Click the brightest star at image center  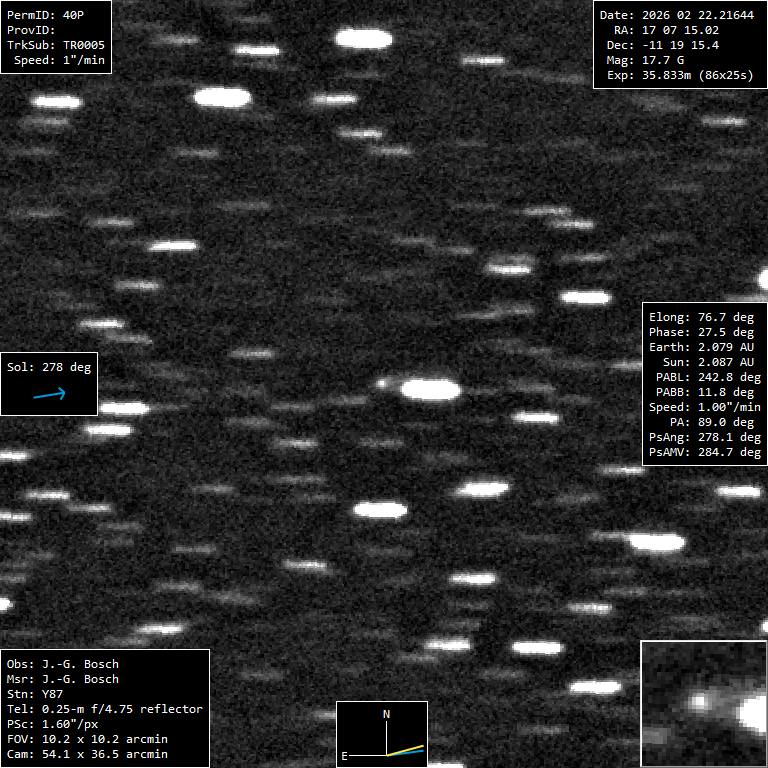pos(430,389)
